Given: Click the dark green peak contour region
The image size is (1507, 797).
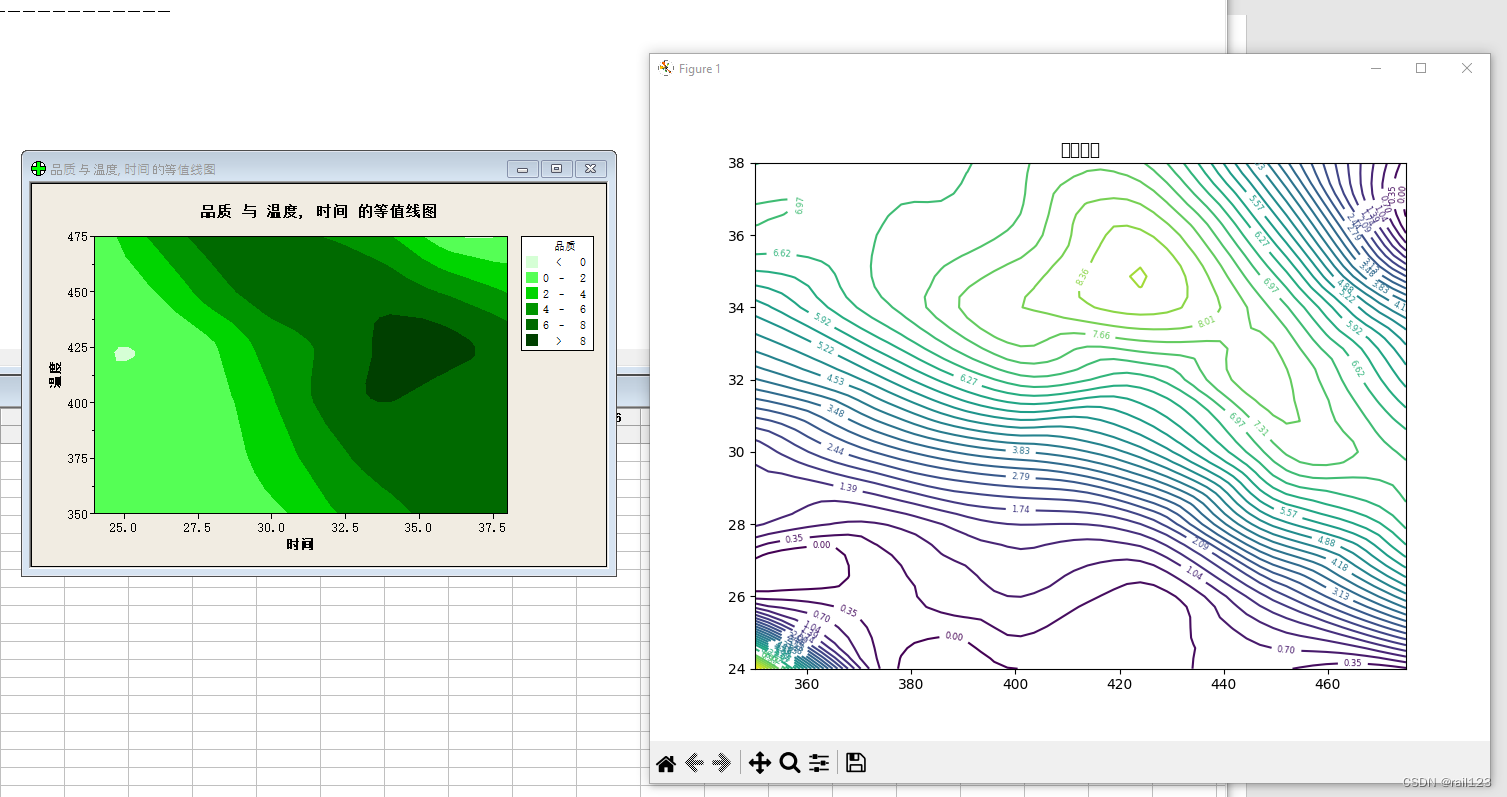Looking at the screenshot, I should [415, 356].
